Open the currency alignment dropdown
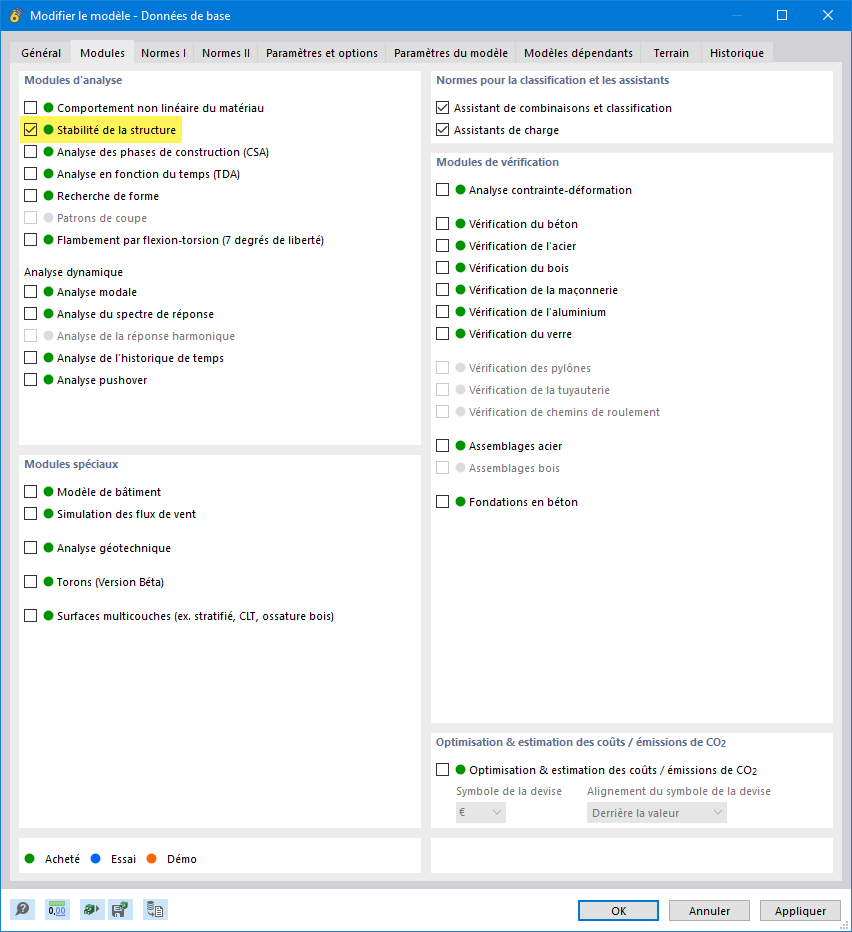This screenshot has height=932, width=852. pyautogui.click(x=655, y=813)
